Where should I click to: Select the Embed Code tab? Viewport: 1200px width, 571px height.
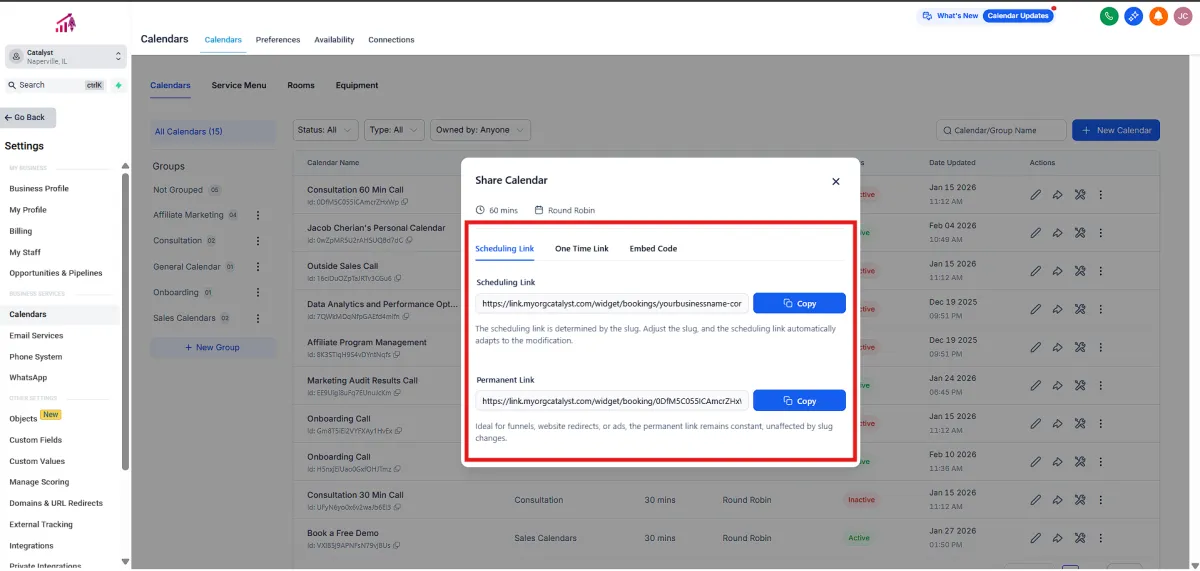pyautogui.click(x=653, y=248)
